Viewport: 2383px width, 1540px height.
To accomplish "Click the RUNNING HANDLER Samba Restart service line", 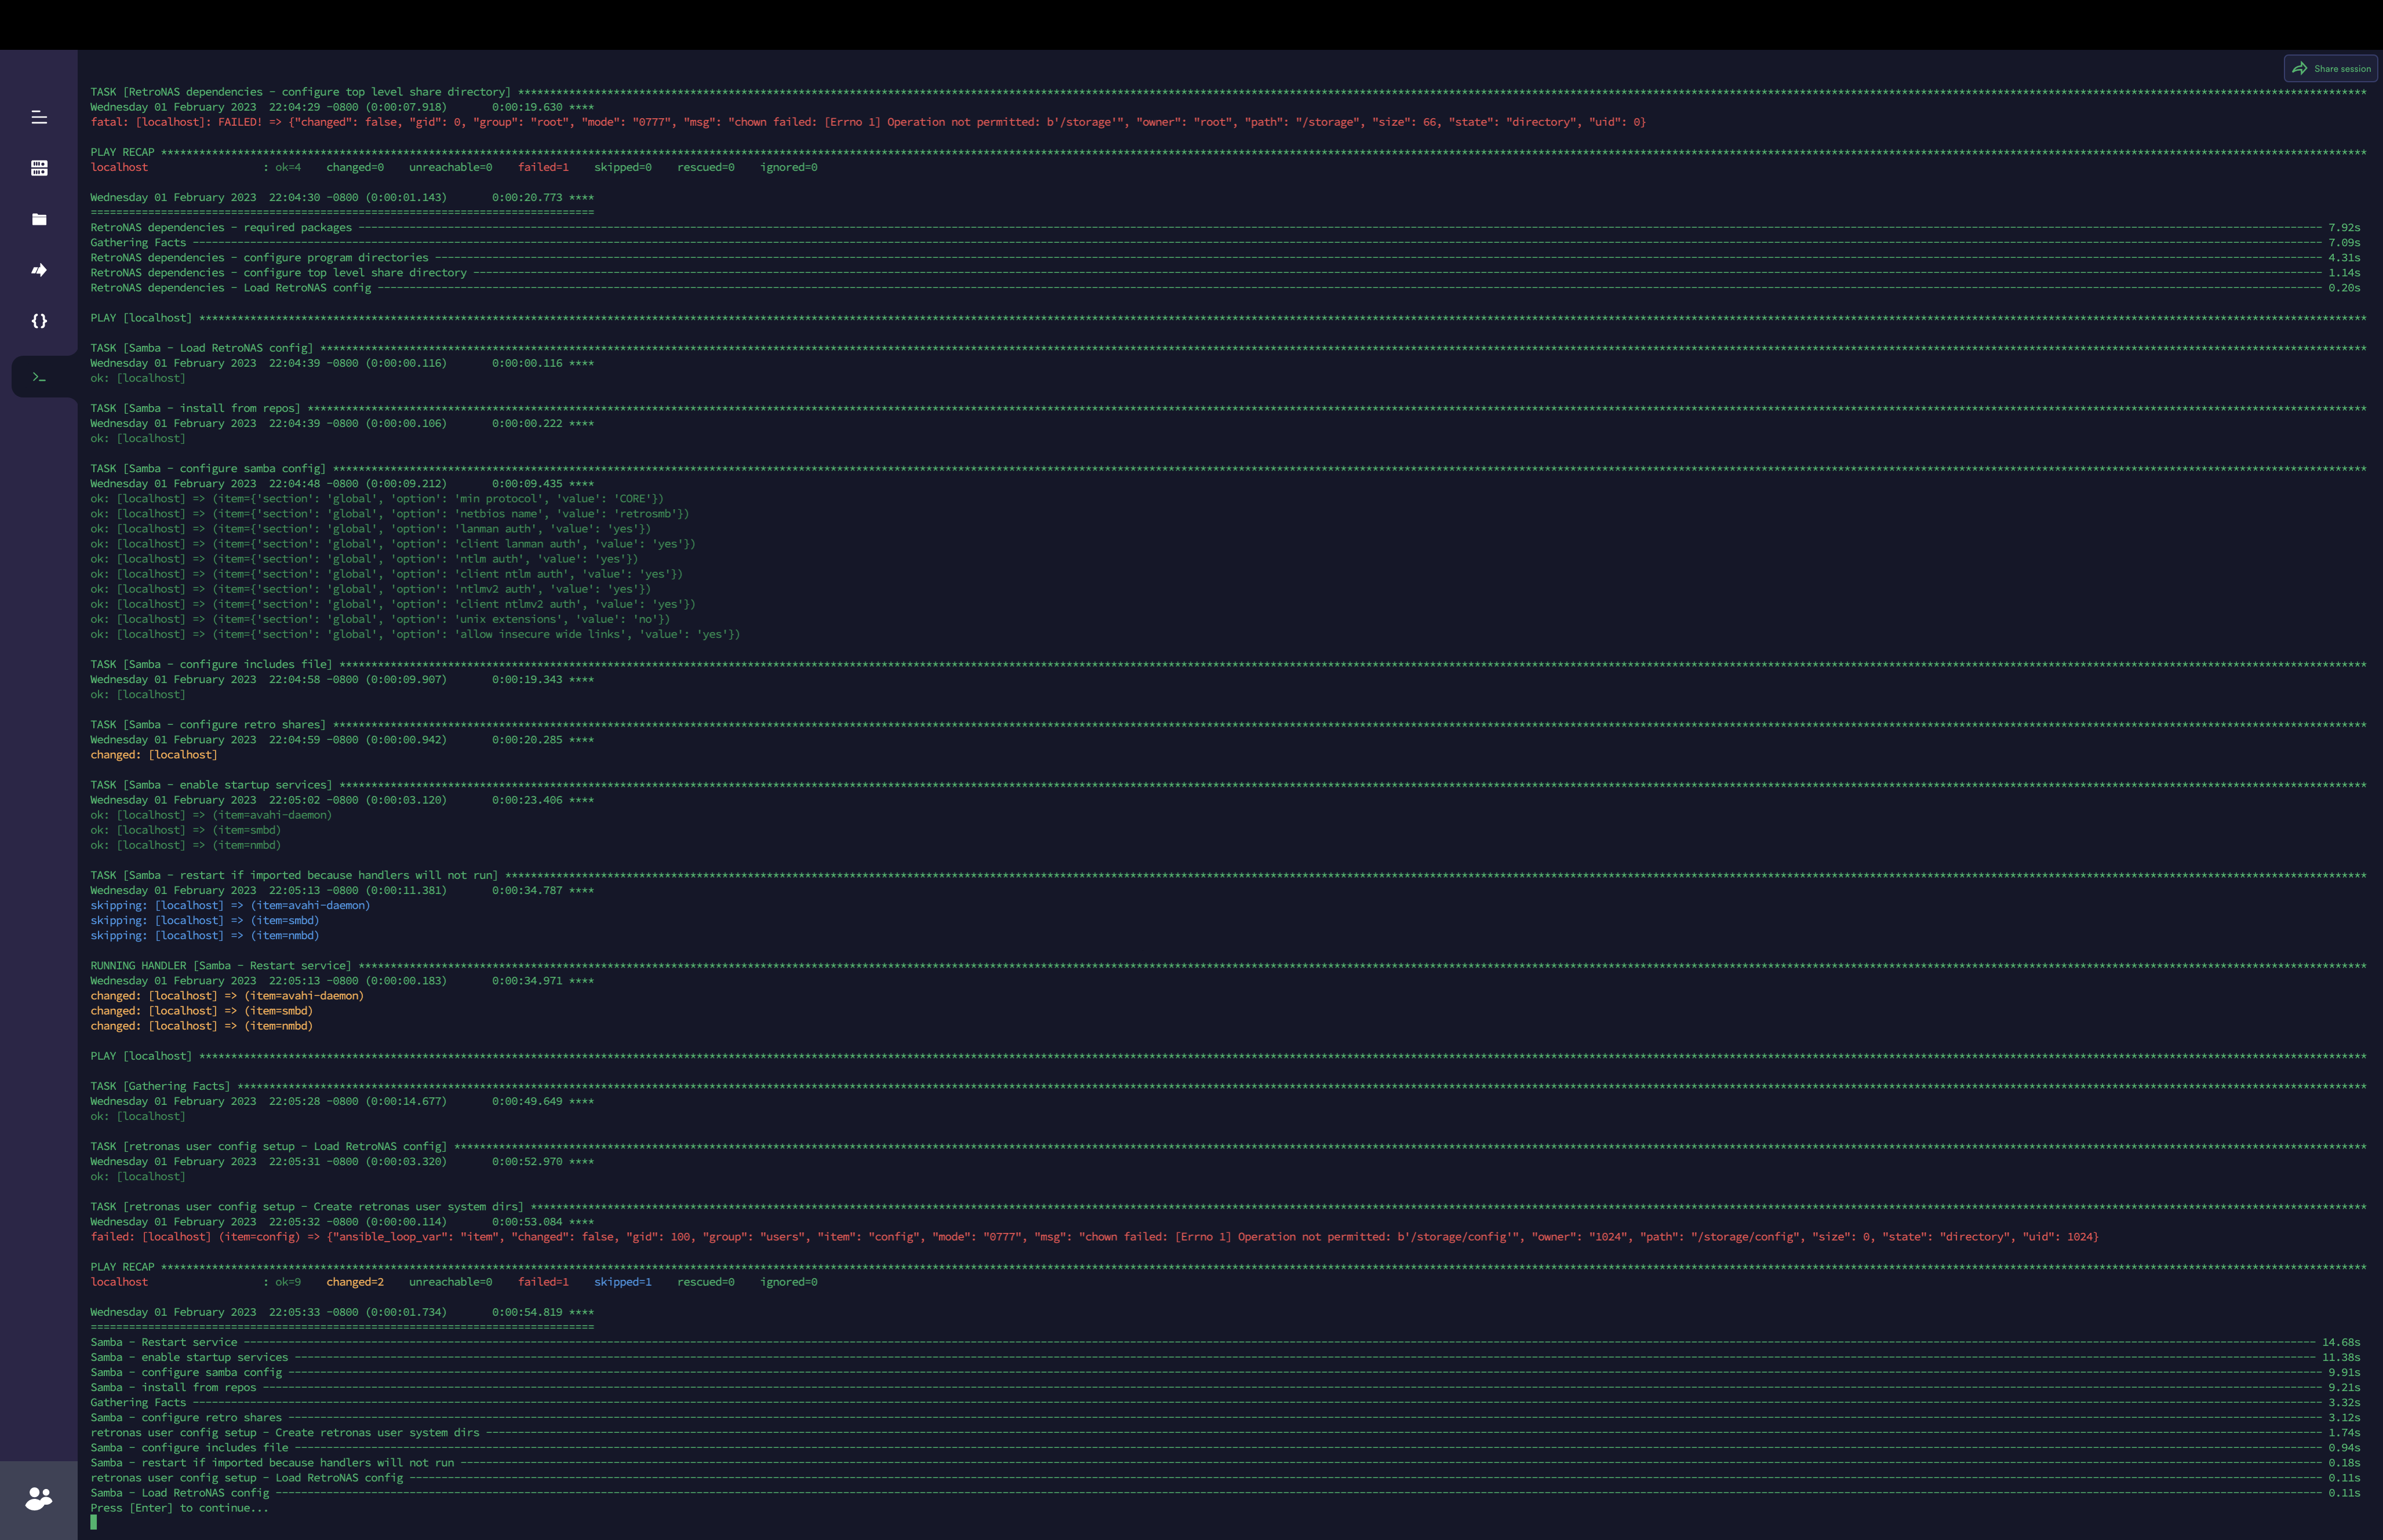I will (x=220, y=965).
